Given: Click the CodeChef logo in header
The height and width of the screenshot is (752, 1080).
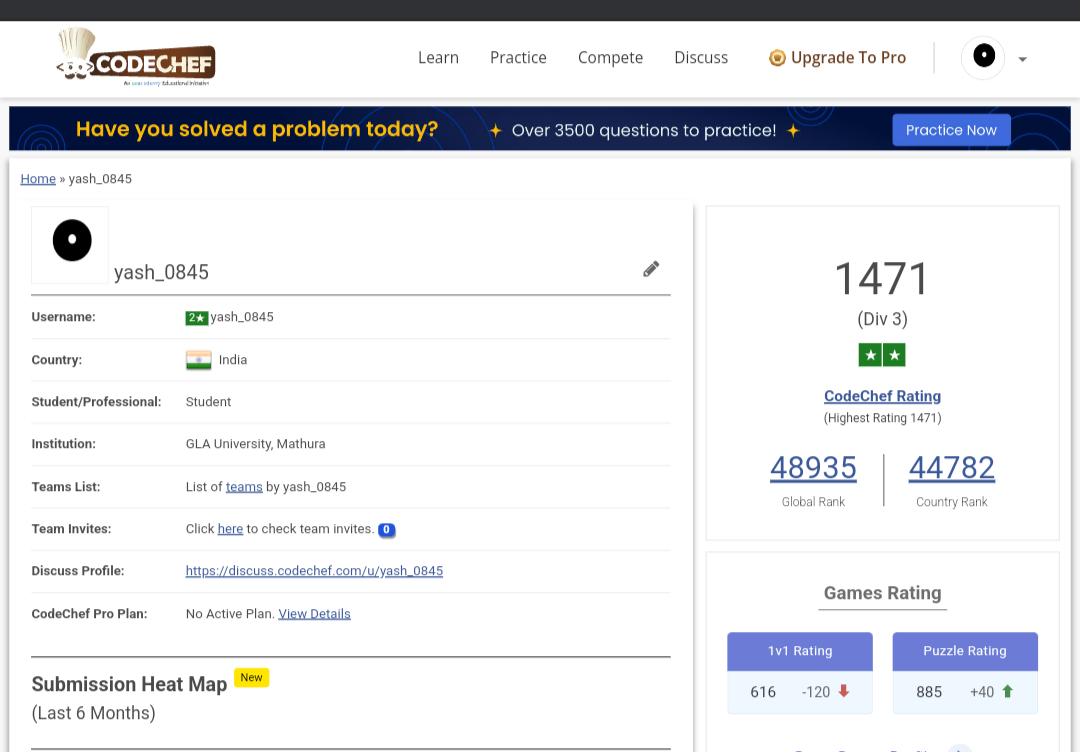Looking at the screenshot, I should click(136, 58).
